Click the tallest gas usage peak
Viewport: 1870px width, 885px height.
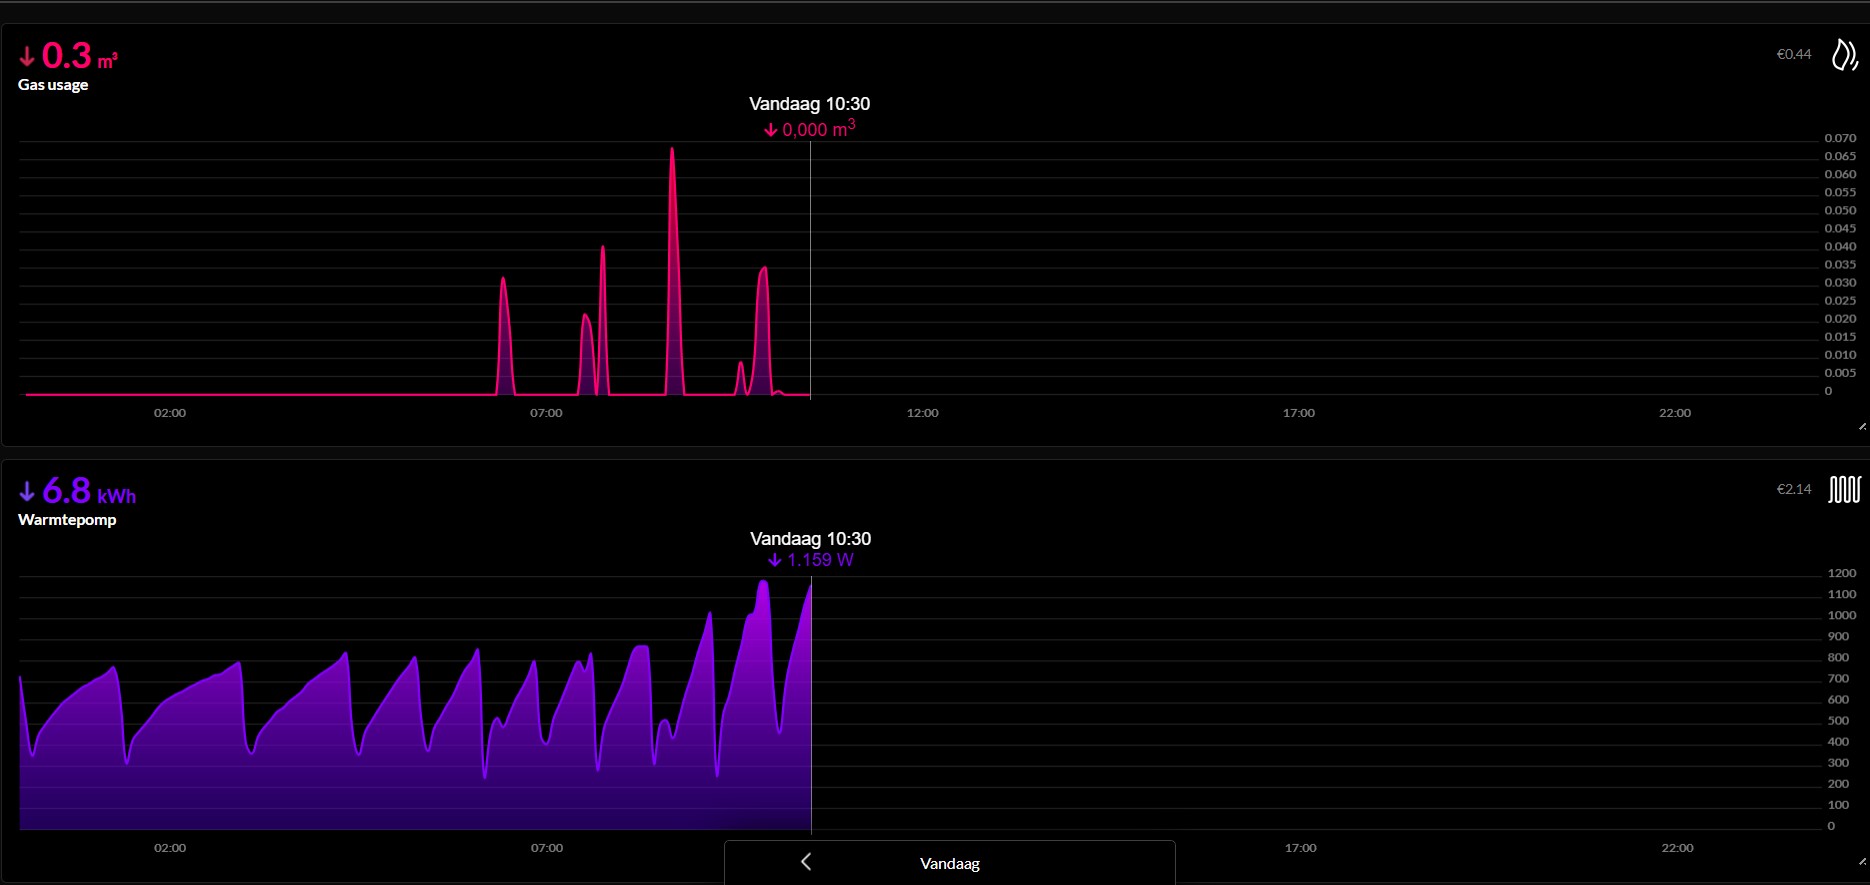(672, 152)
